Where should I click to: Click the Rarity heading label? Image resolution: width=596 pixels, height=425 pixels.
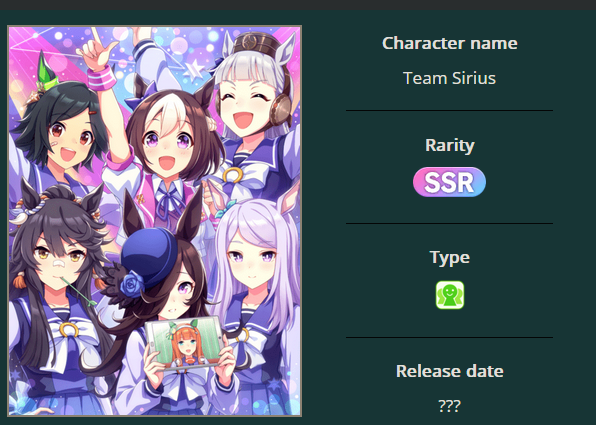pos(450,146)
